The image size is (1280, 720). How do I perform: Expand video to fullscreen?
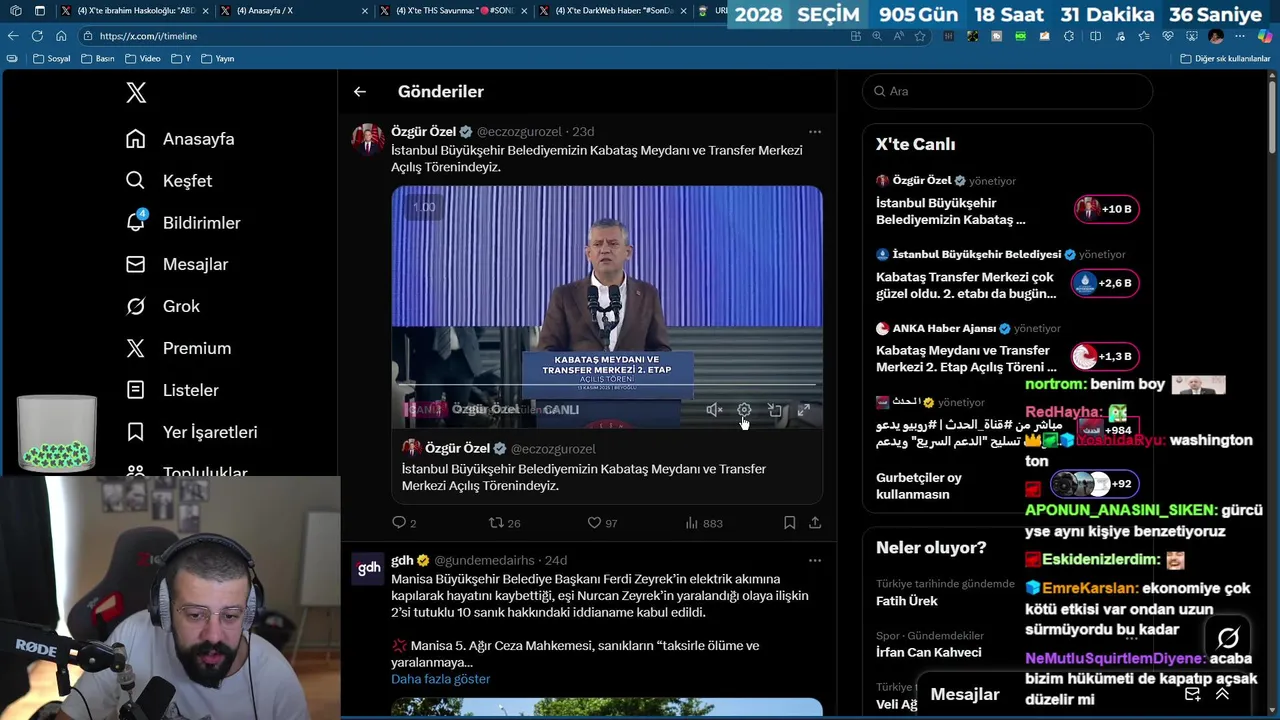pyautogui.click(x=803, y=410)
